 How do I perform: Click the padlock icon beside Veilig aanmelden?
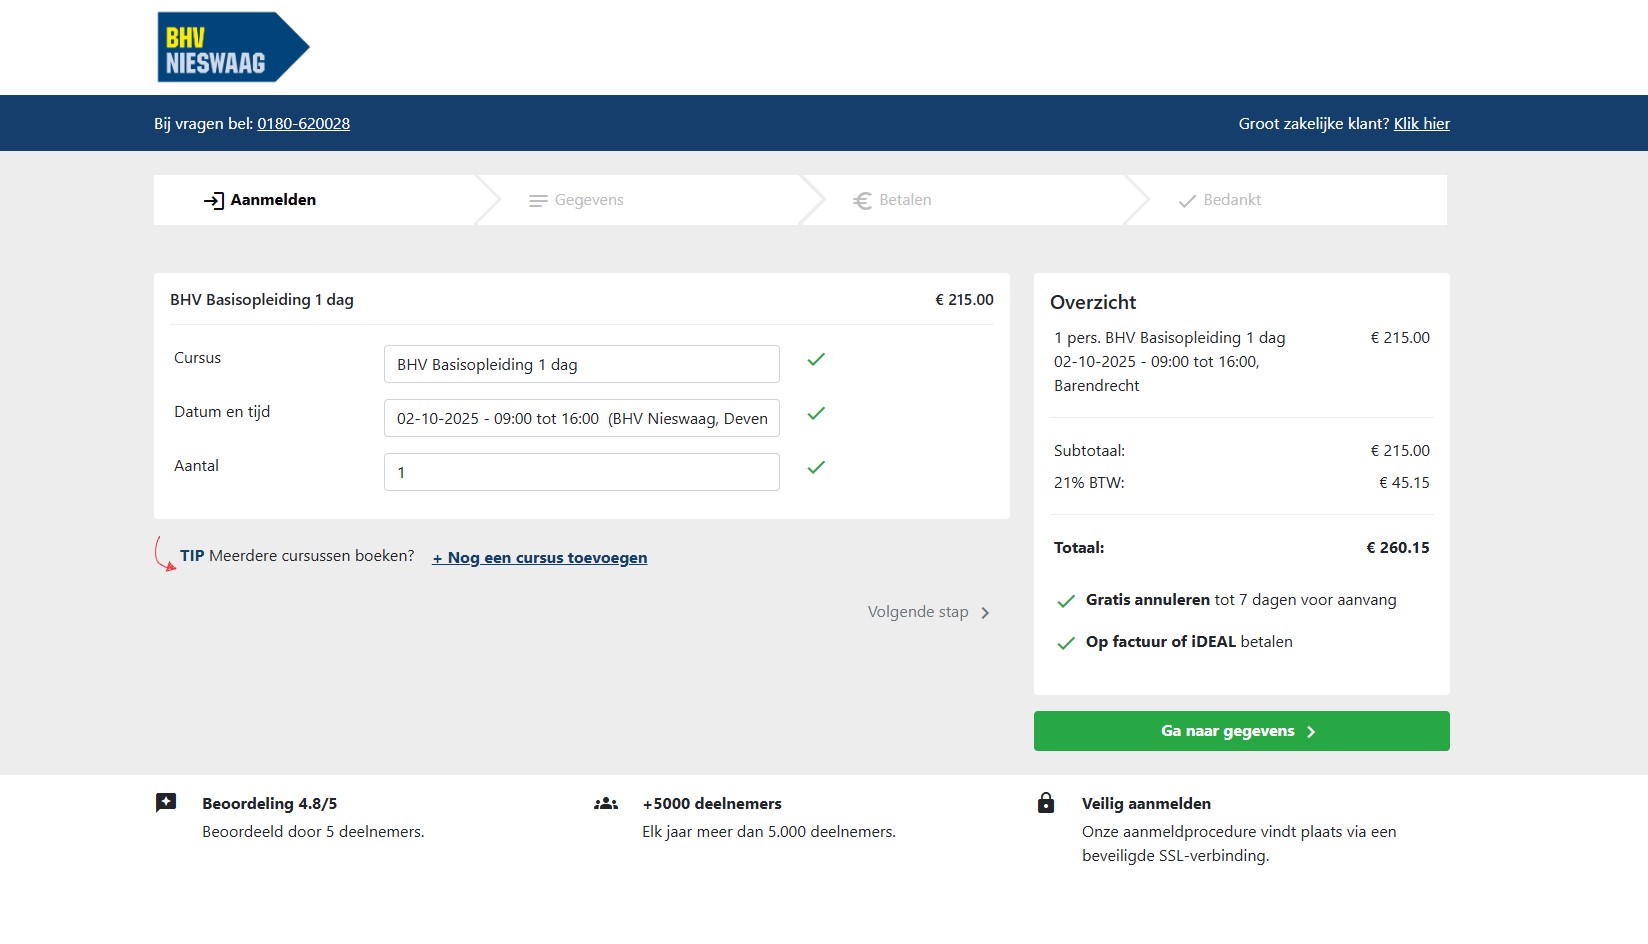click(1046, 803)
